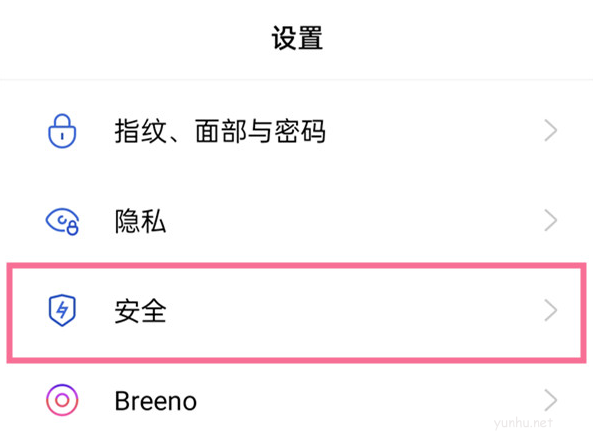Expand the 指纹、面部与密码 row chevron
The image size is (593, 445).
551,131
